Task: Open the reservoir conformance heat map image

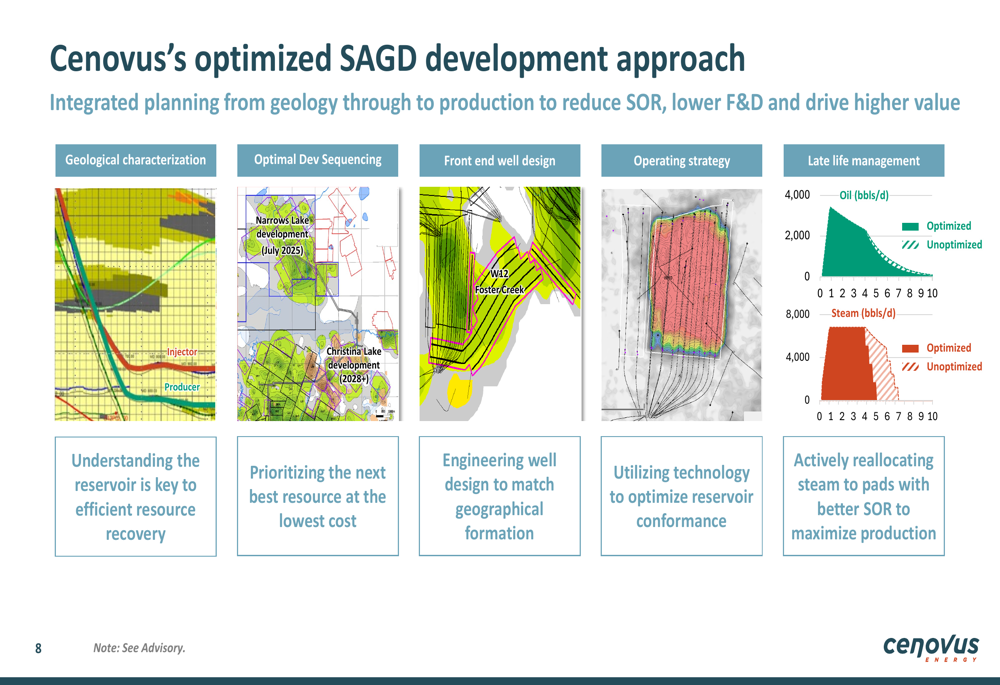Action: tap(682, 304)
